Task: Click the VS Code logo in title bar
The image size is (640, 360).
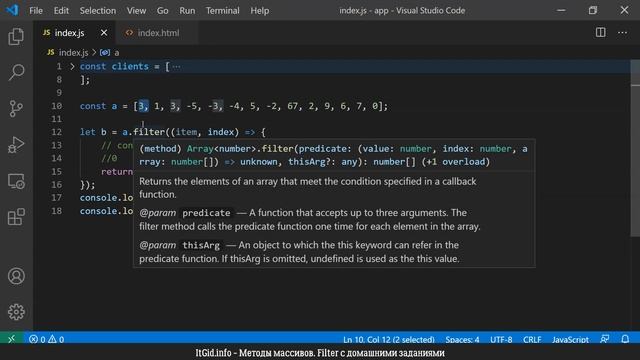Action: pyautogui.click(x=12, y=10)
